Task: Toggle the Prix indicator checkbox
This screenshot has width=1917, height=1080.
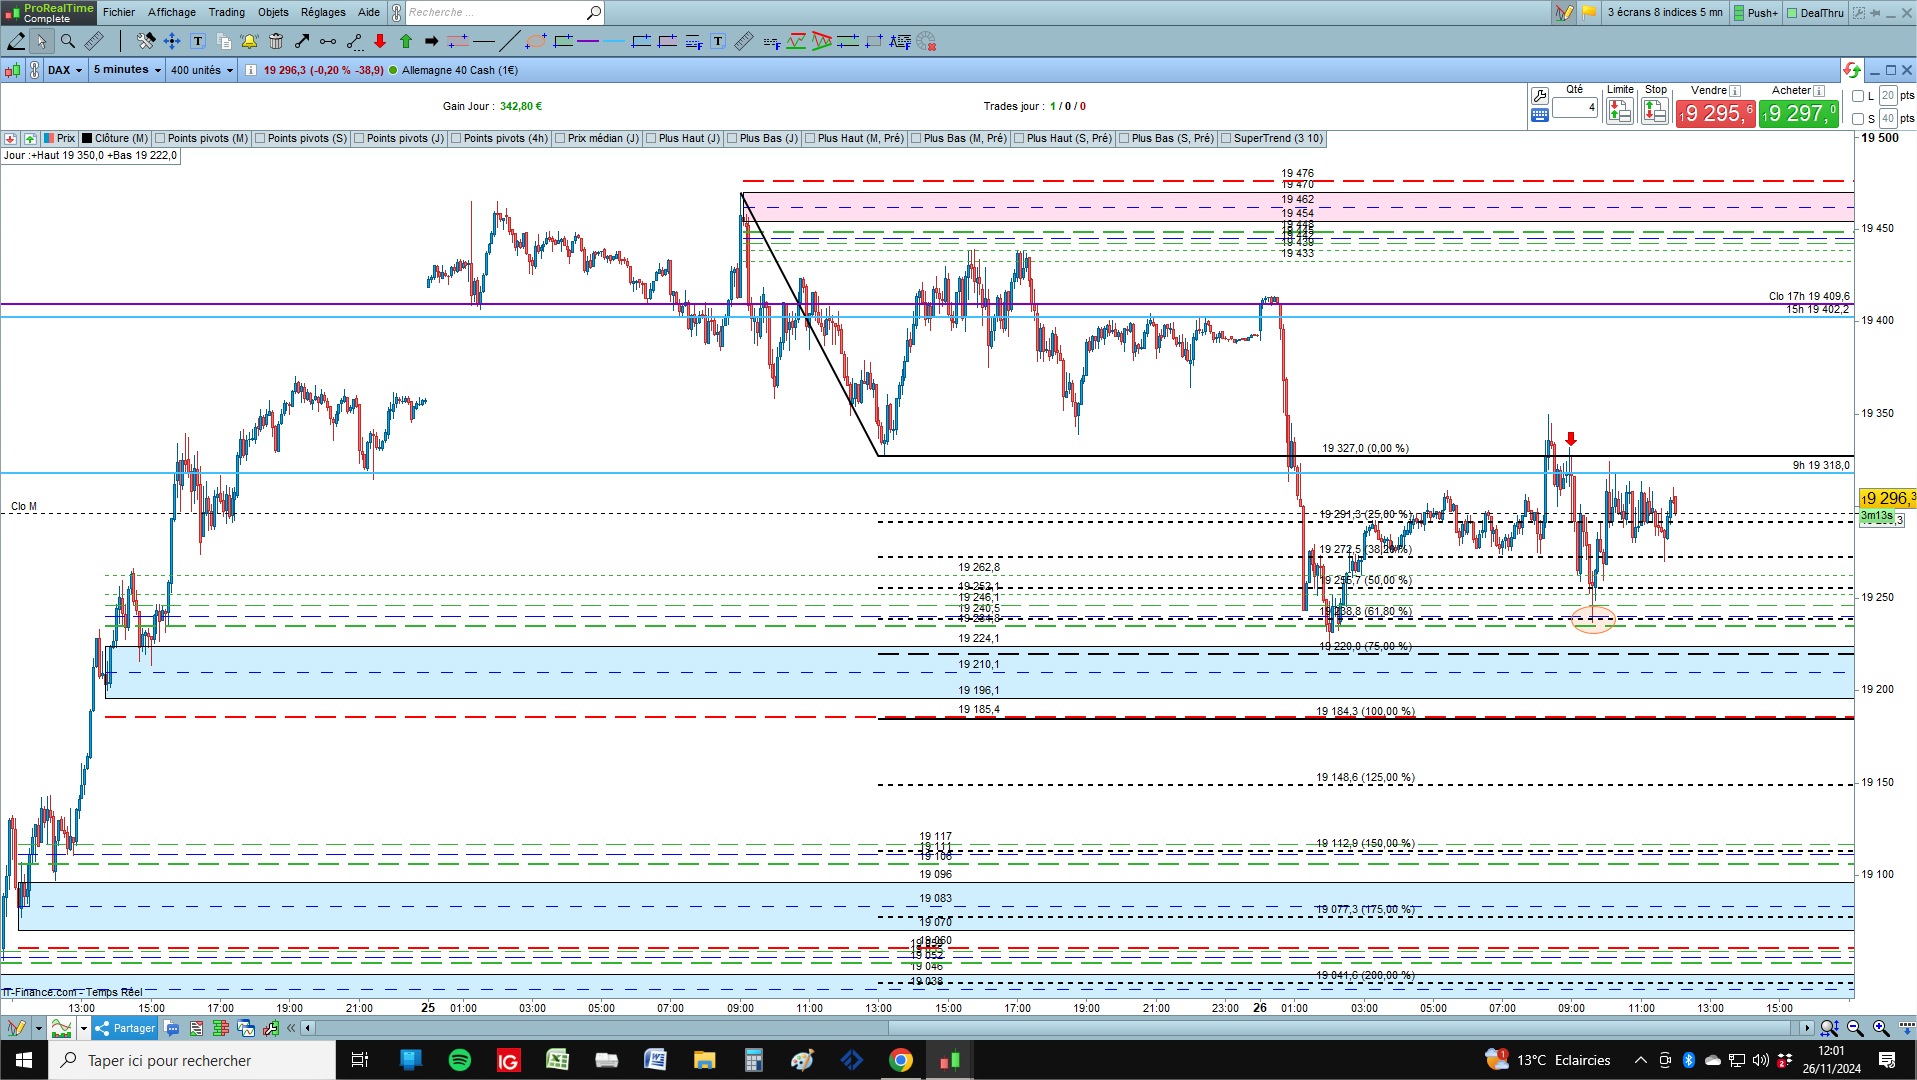Action: tap(48, 139)
